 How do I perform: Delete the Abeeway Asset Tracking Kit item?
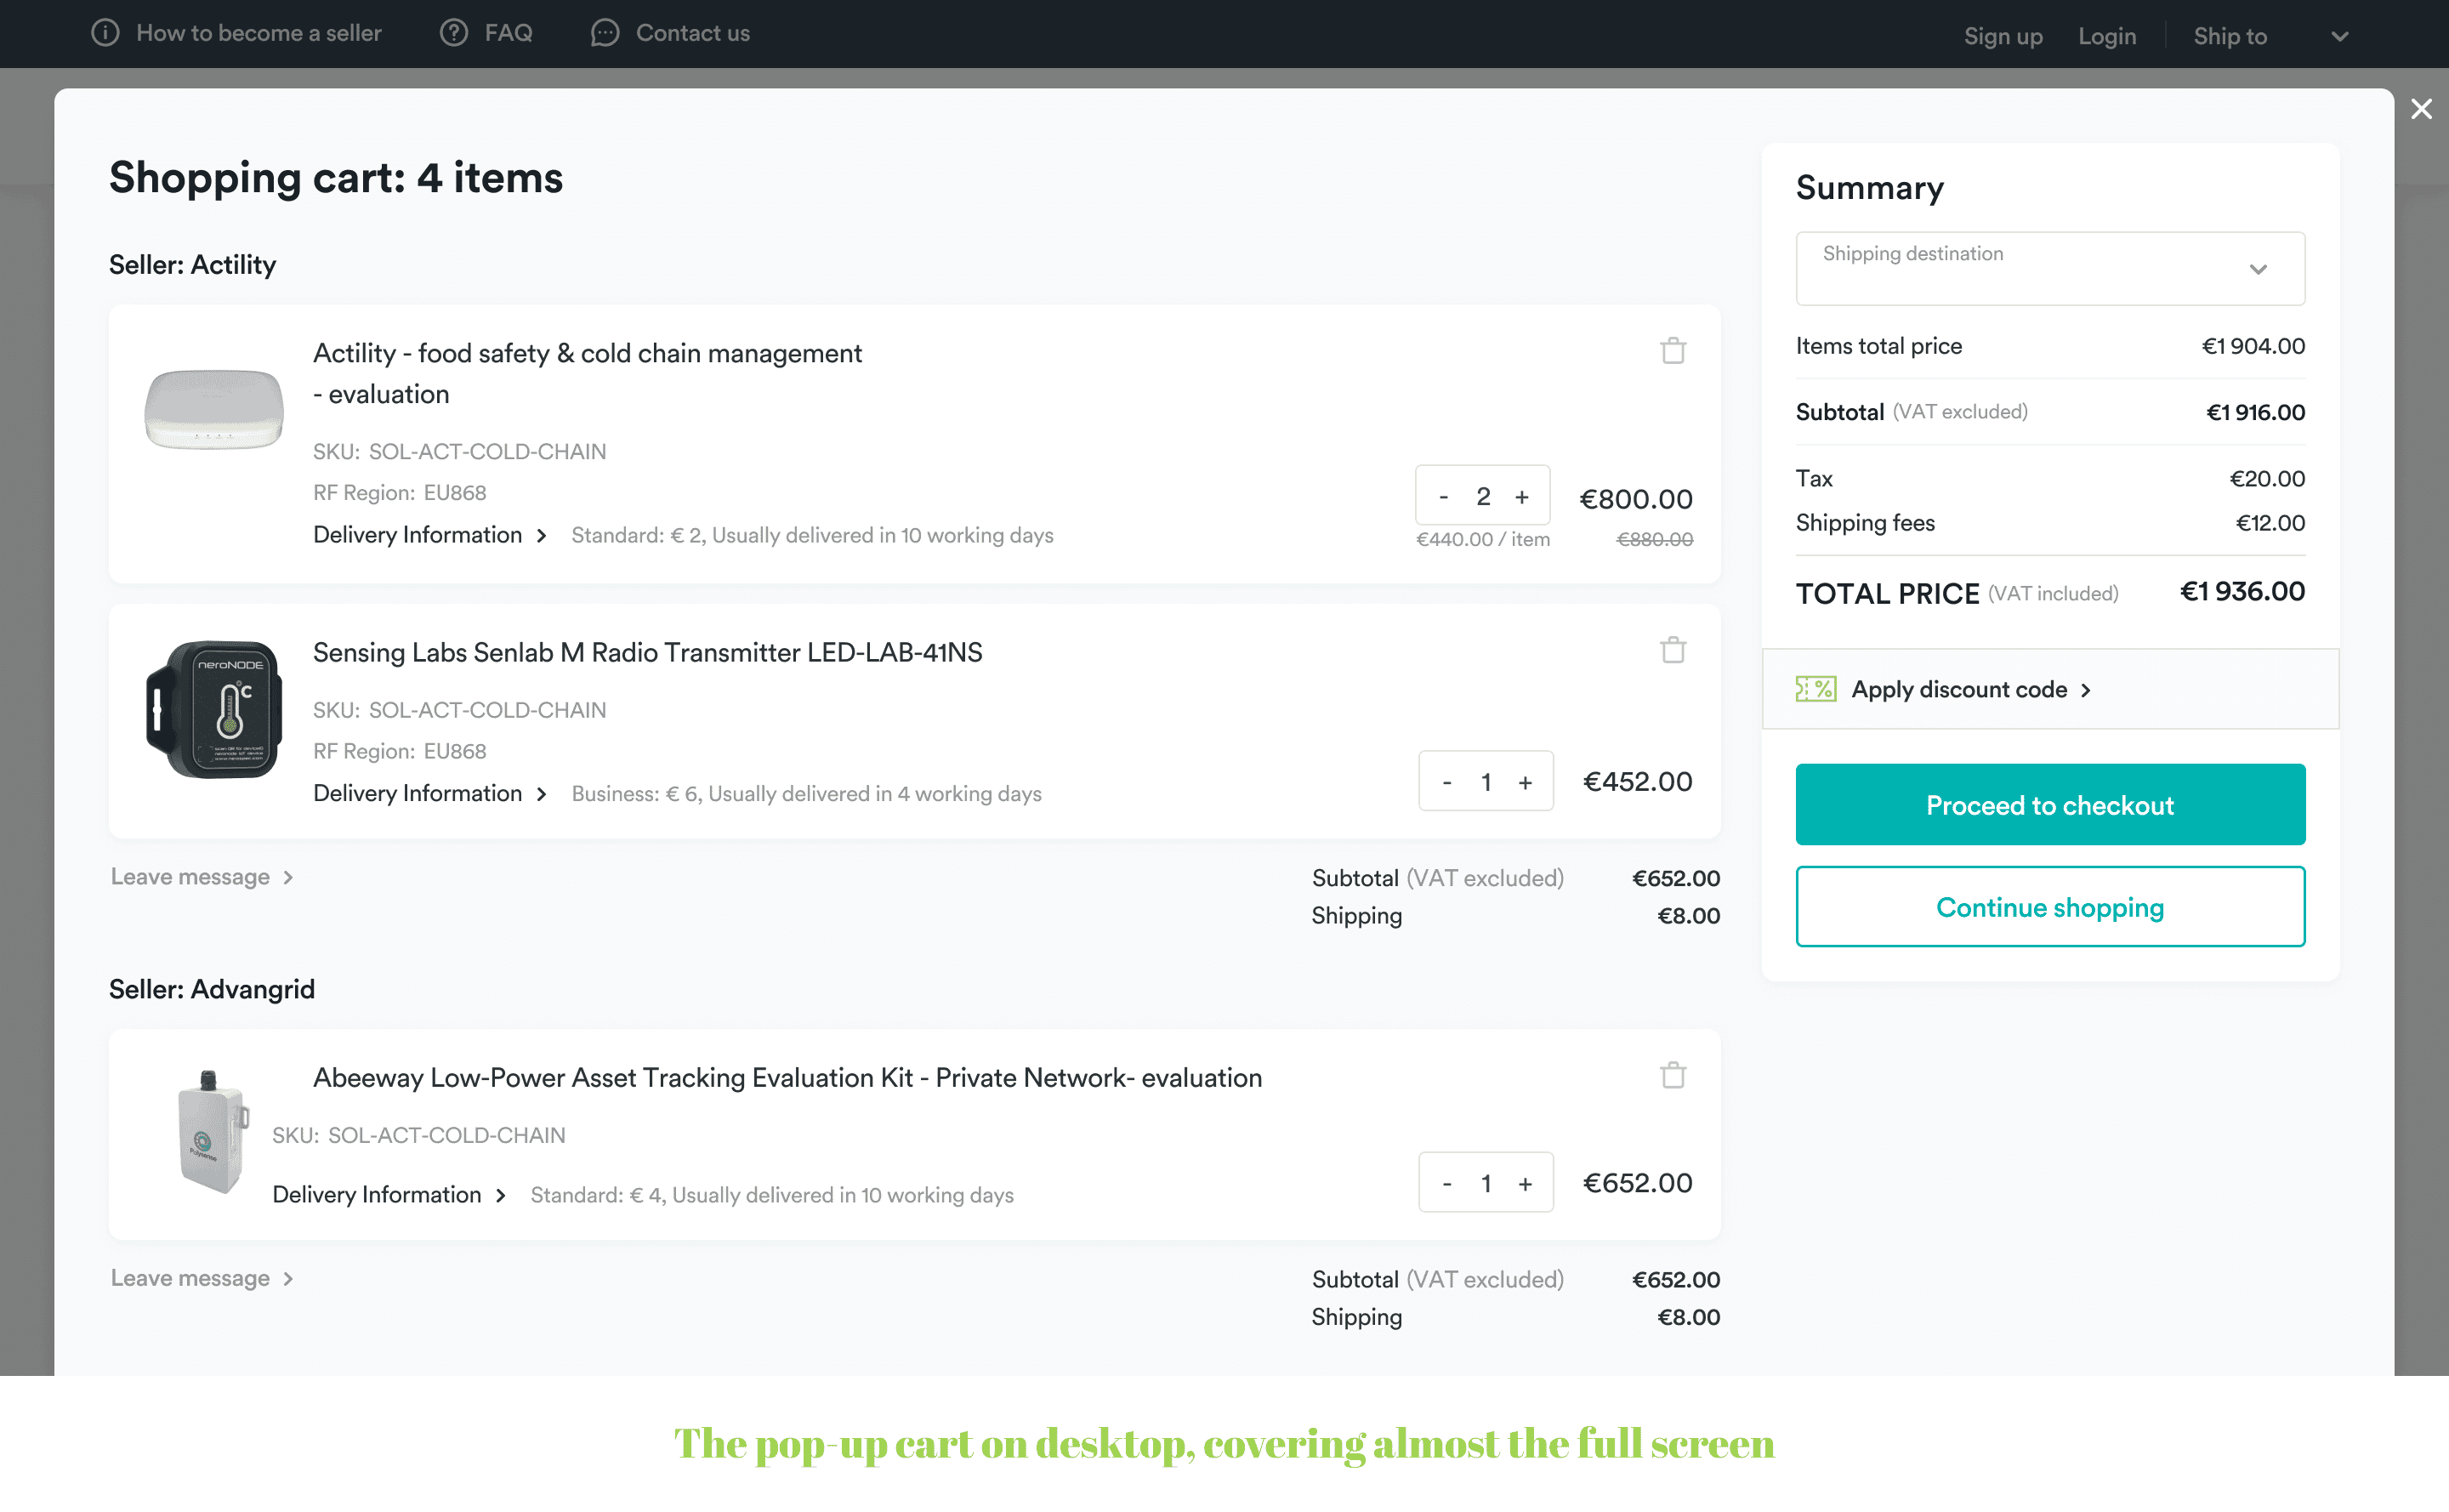pos(1673,1075)
